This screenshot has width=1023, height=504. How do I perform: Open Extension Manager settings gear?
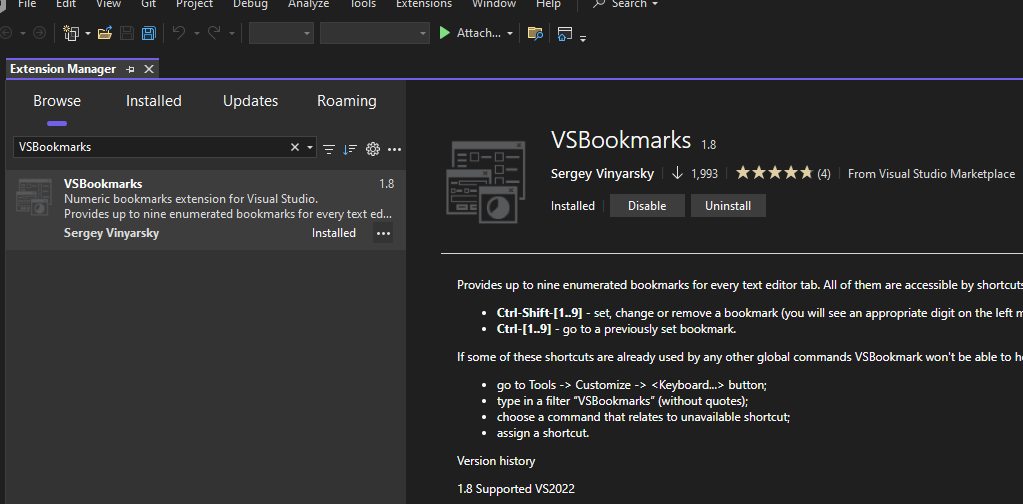(373, 149)
